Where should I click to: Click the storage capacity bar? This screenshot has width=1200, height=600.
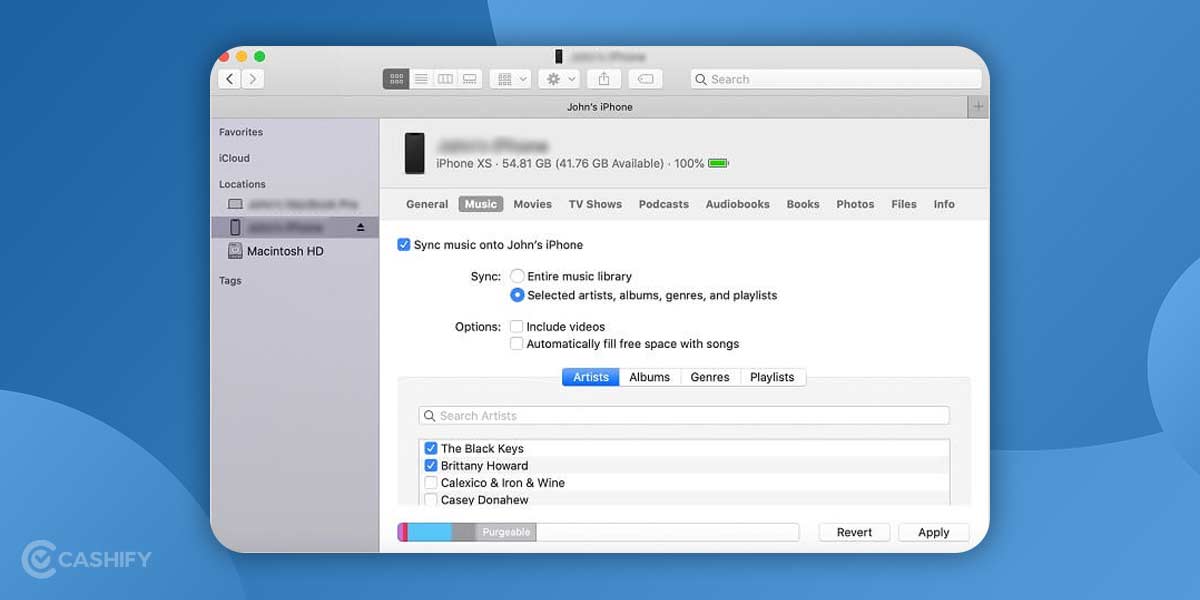pos(600,532)
